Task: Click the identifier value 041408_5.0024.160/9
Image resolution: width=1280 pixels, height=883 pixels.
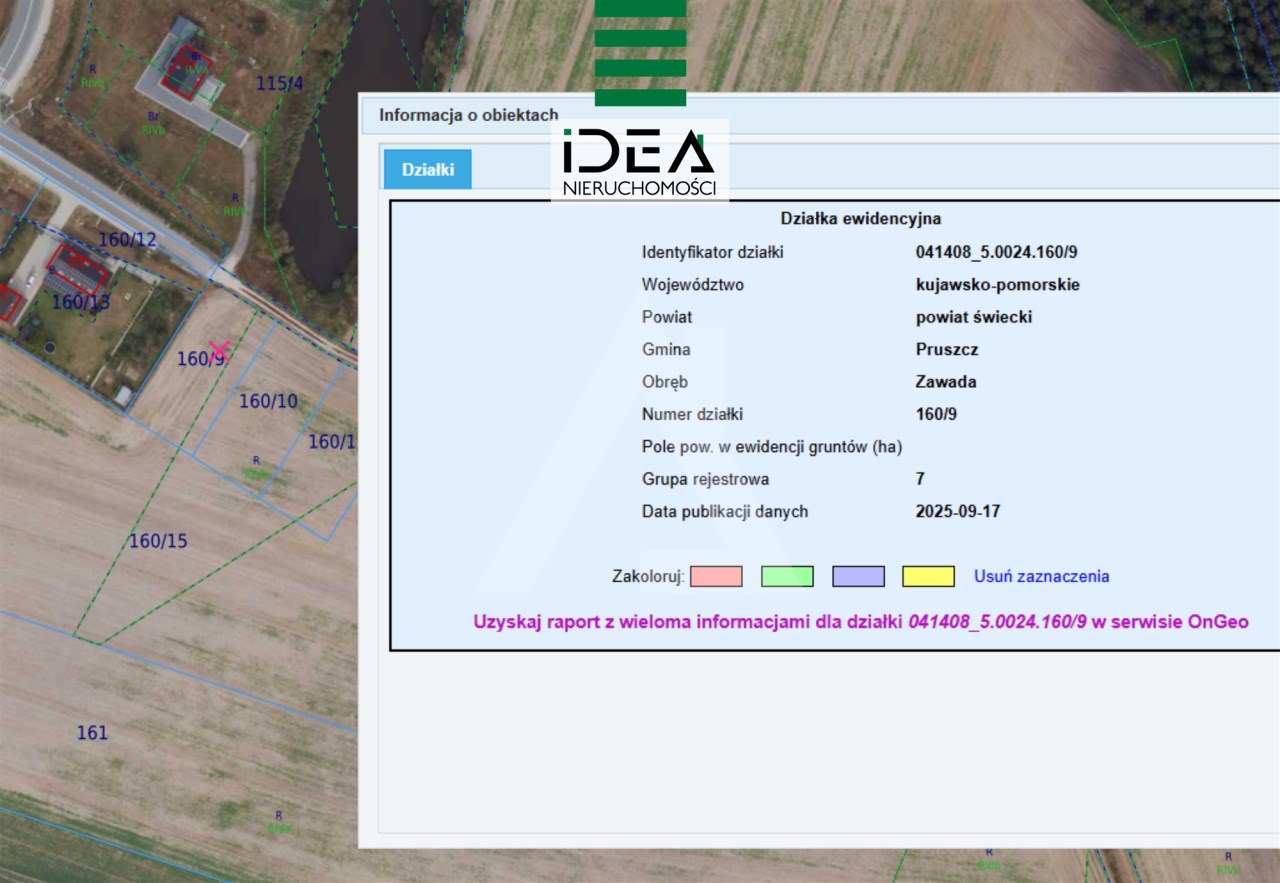Action: (996, 252)
